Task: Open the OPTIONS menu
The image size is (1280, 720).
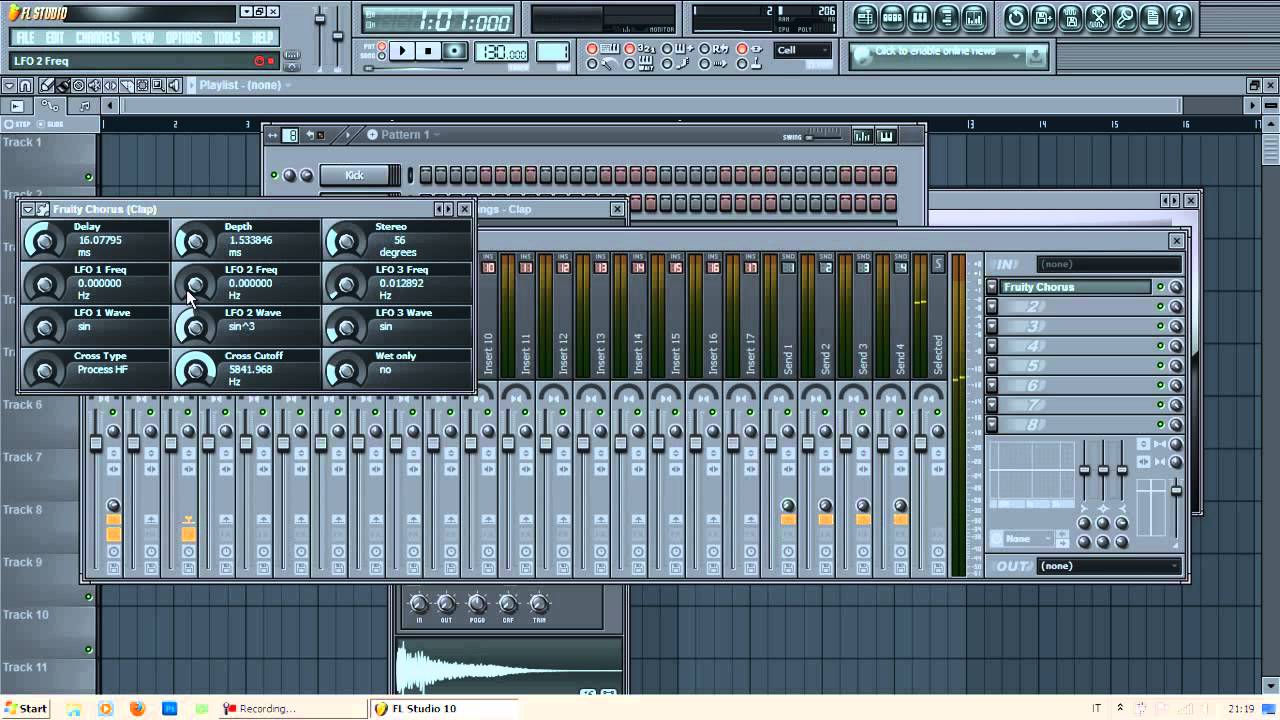Action: point(184,38)
